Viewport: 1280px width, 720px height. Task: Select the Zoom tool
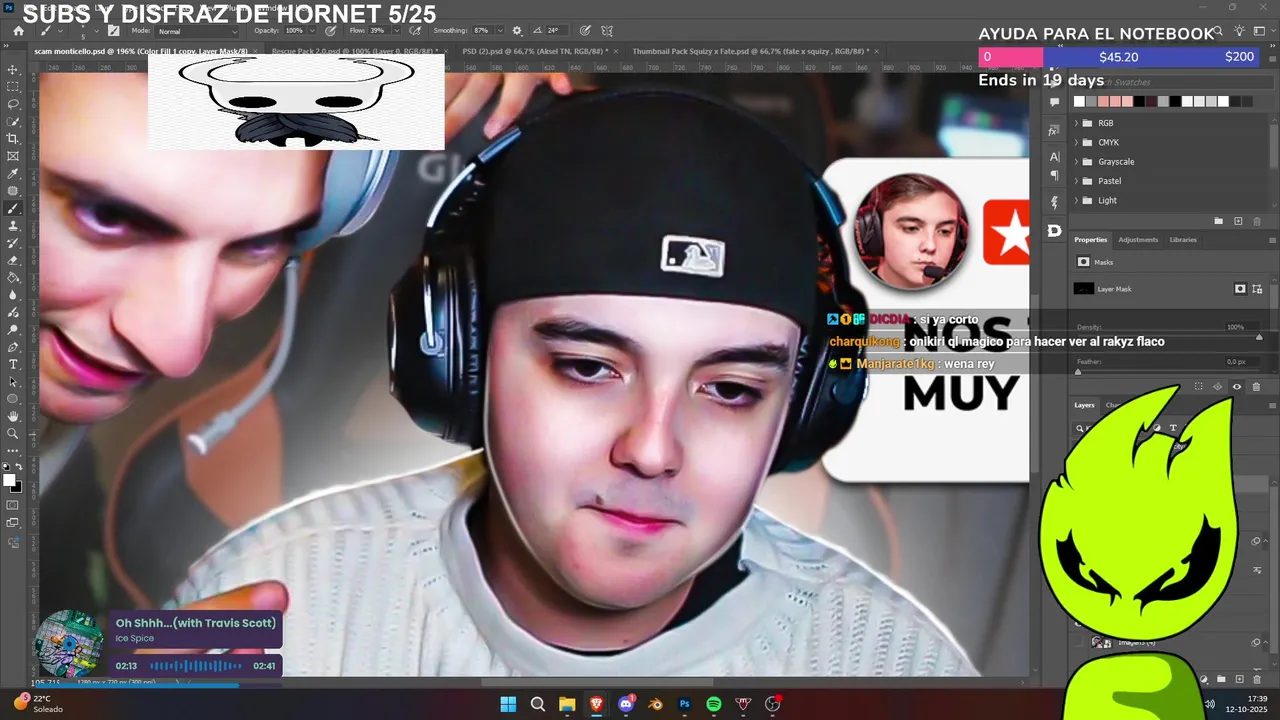[x=13, y=433]
